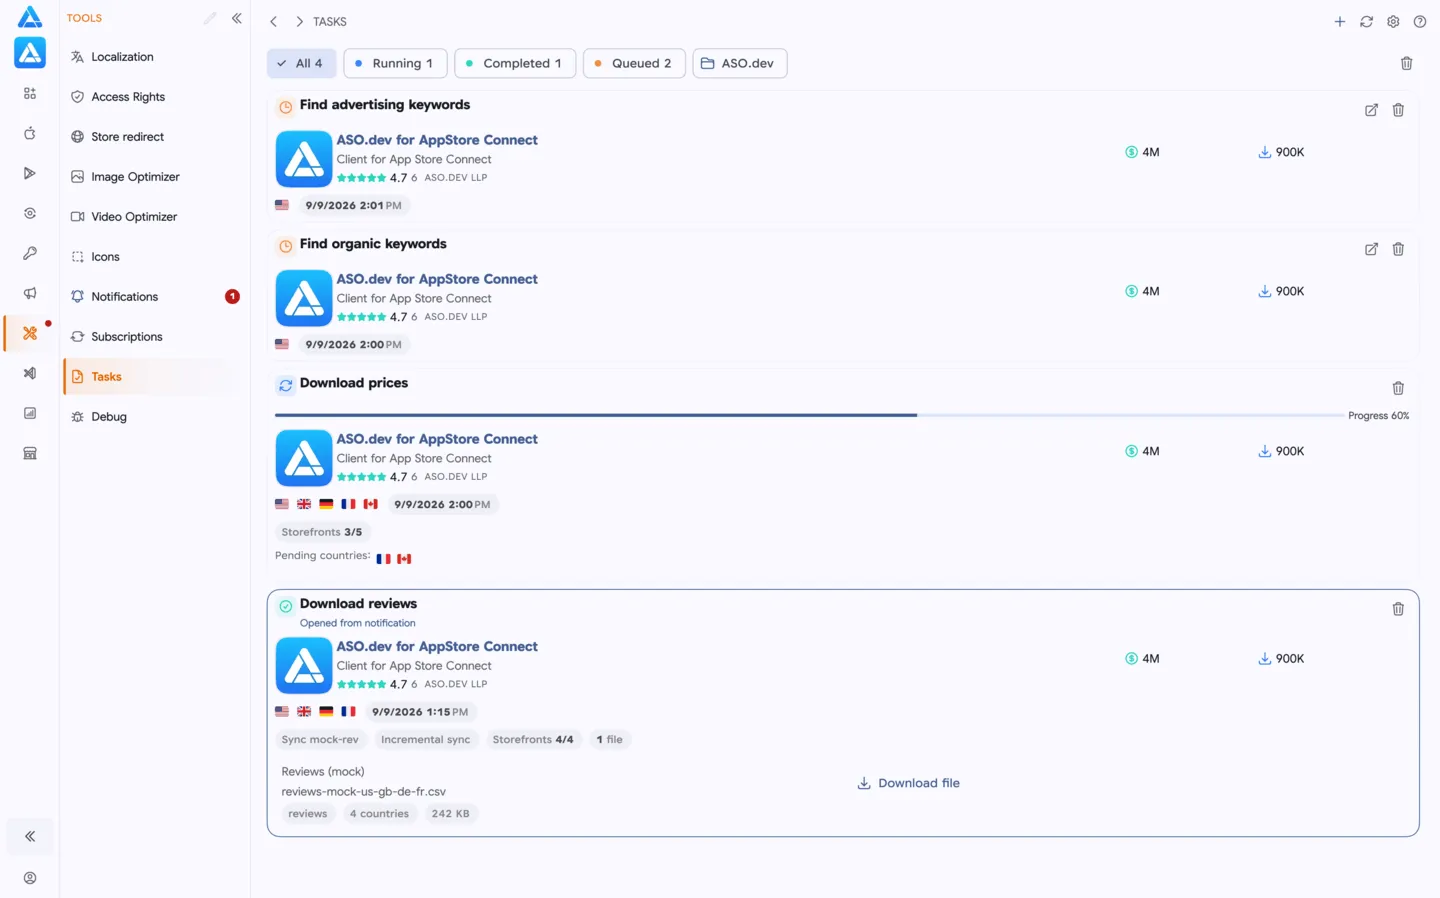This screenshot has height=898, width=1440.
Task: Filter tasks by Queued 2
Action: point(634,63)
